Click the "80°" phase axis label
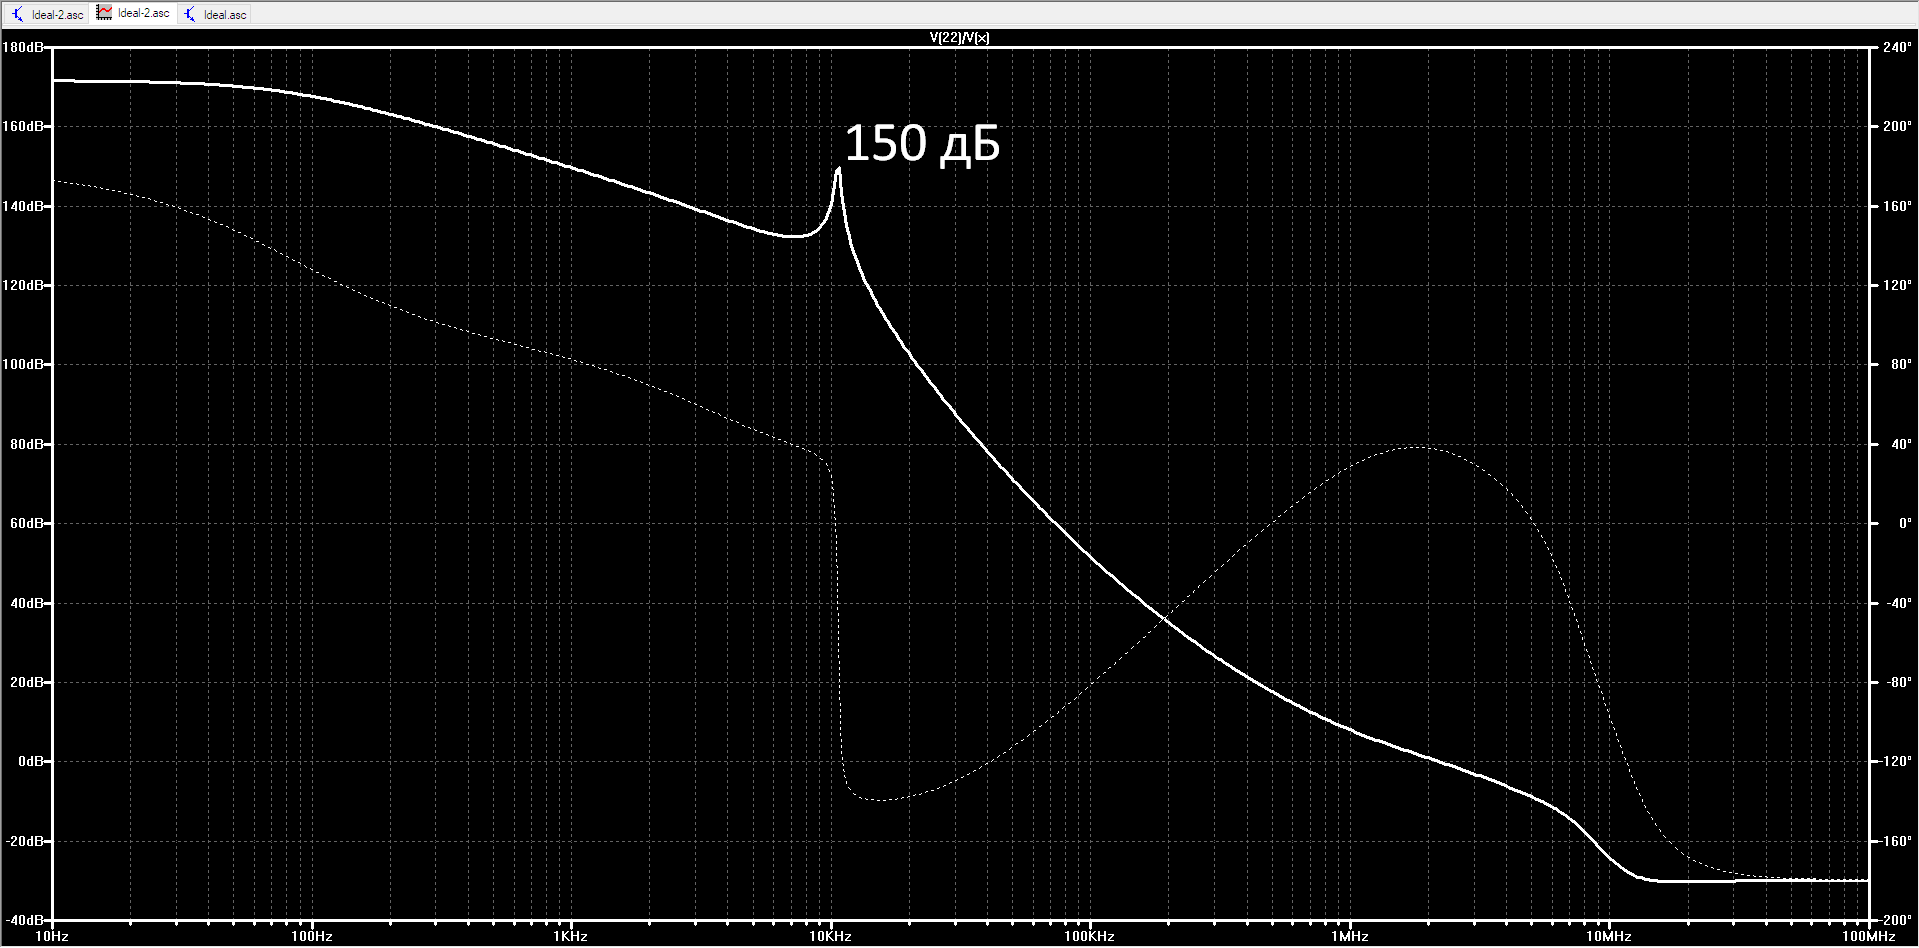The width and height of the screenshot is (1919, 948). [x=1901, y=364]
